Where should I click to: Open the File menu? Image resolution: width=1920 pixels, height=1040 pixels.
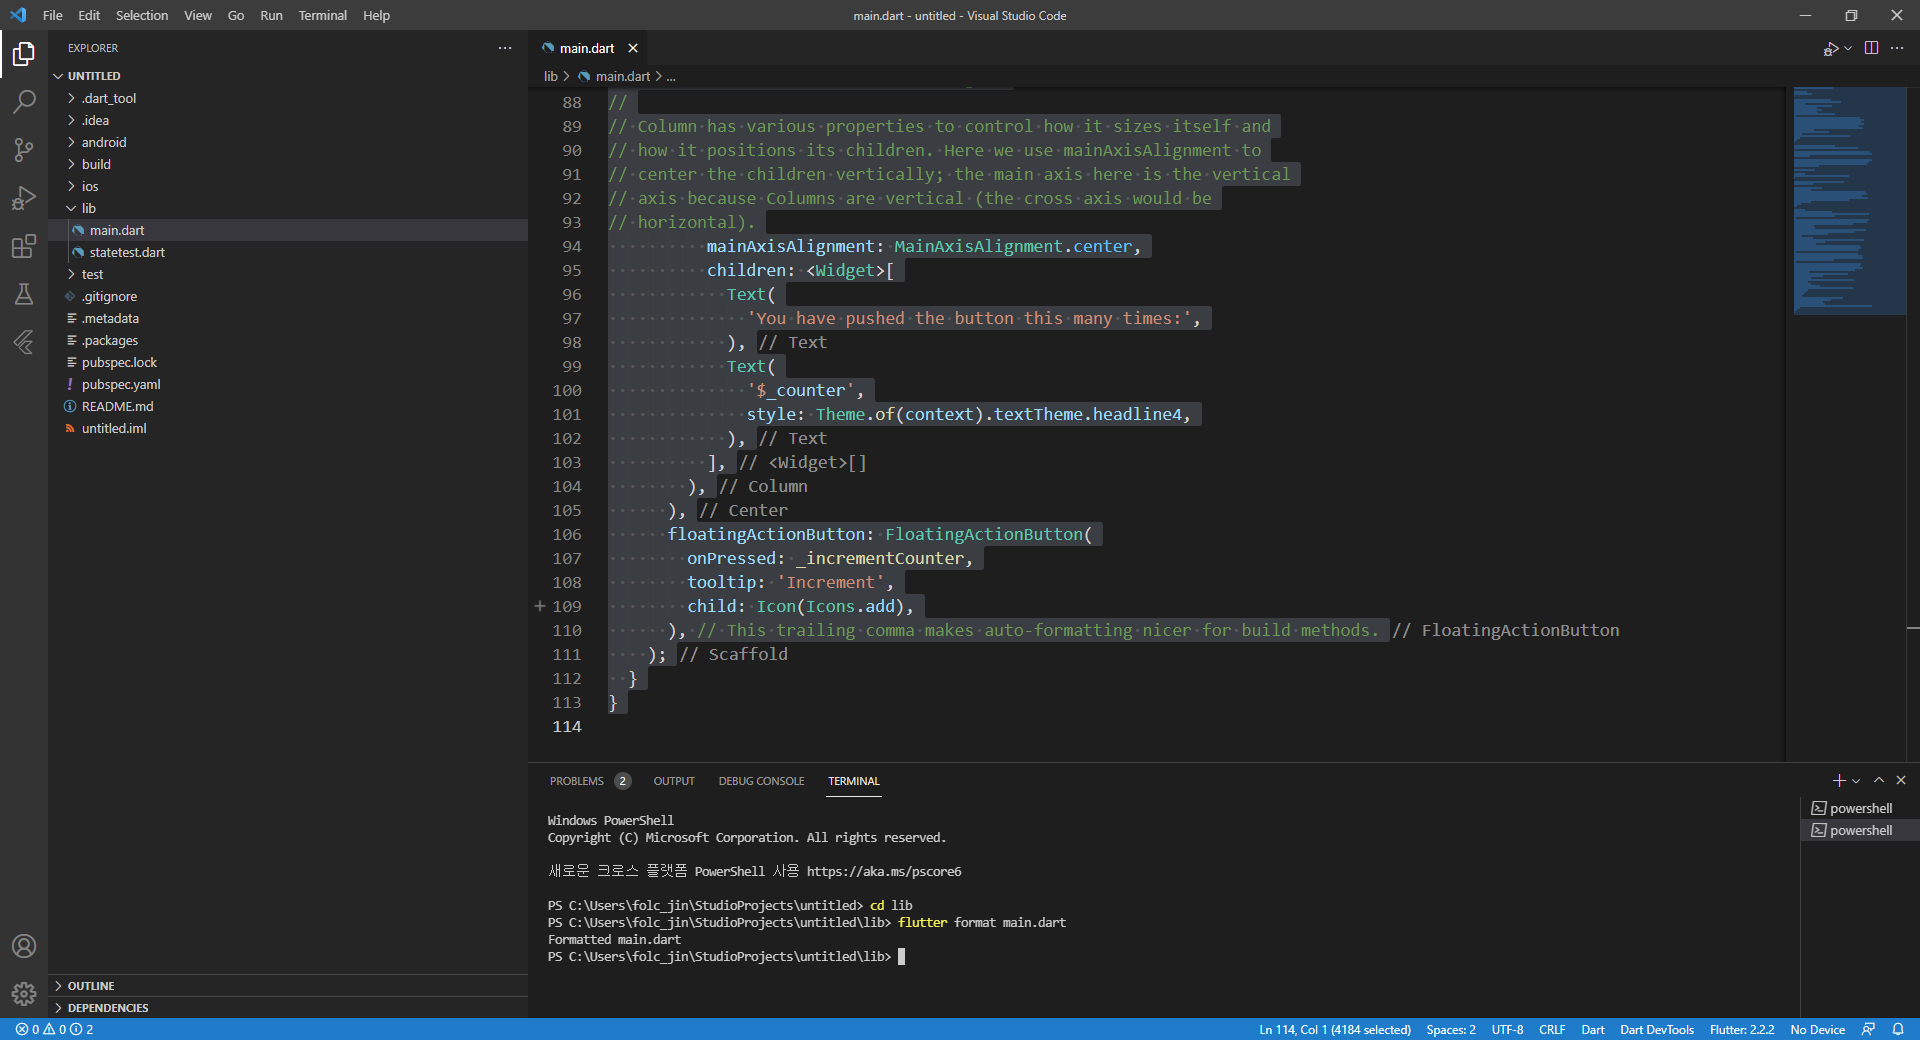53,15
